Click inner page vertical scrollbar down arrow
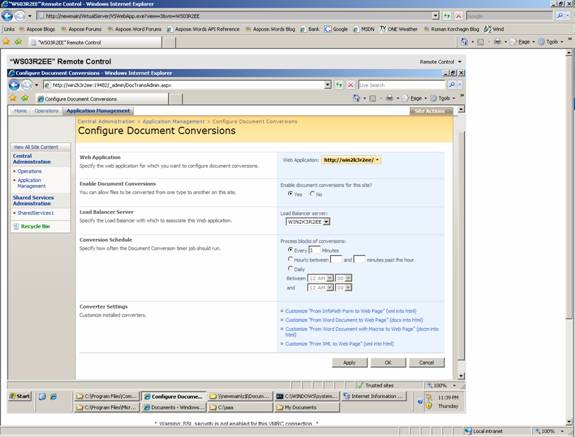The height and width of the screenshot is (437, 575). tap(461, 376)
